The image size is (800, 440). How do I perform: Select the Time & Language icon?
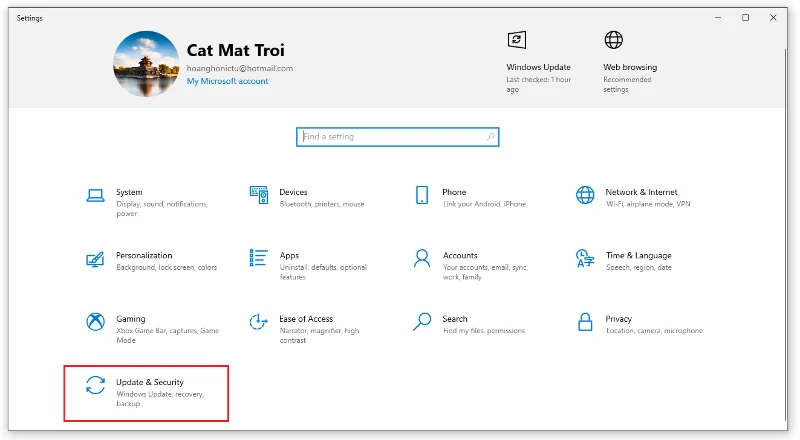pyautogui.click(x=585, y=258)
